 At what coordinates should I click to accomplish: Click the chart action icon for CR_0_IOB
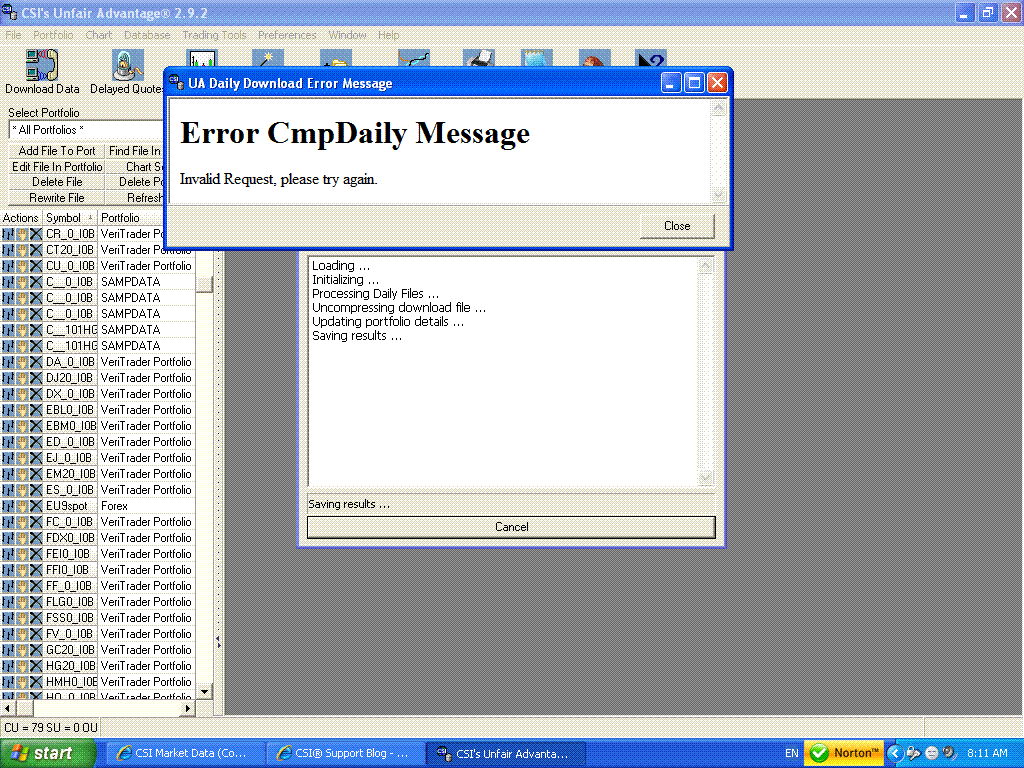[7, 233]
